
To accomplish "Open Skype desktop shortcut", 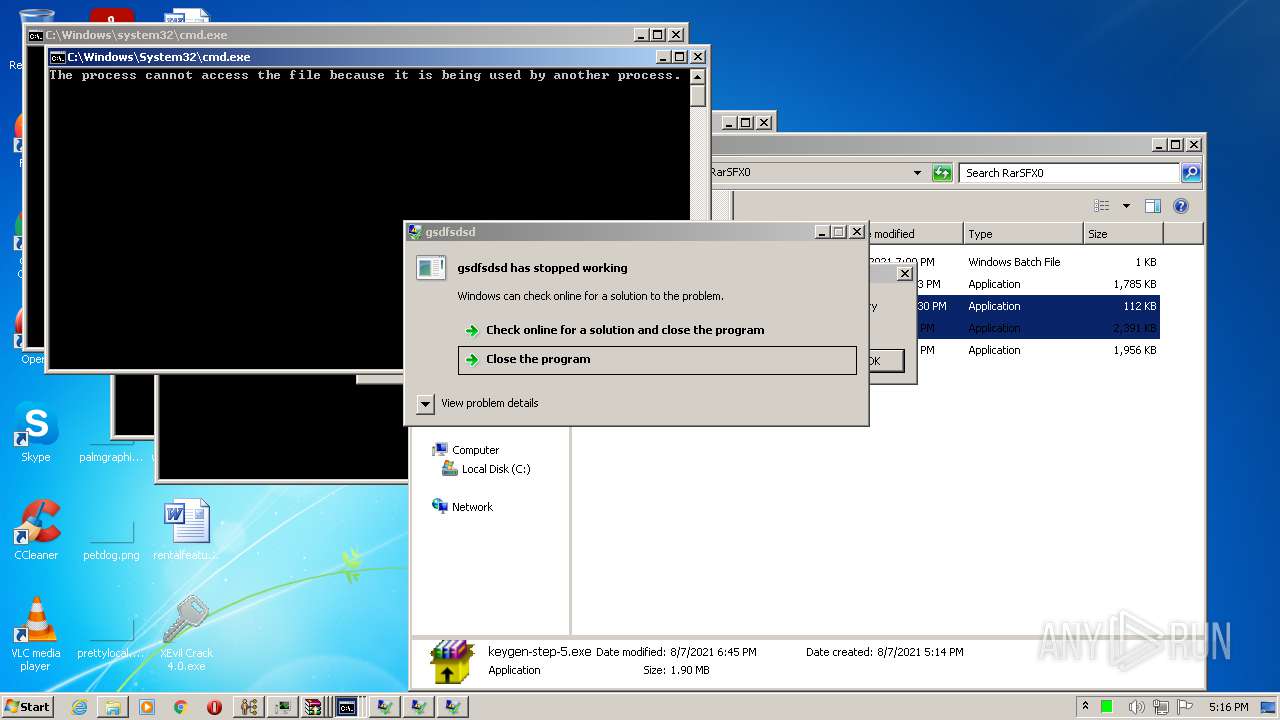I will 36,433.
